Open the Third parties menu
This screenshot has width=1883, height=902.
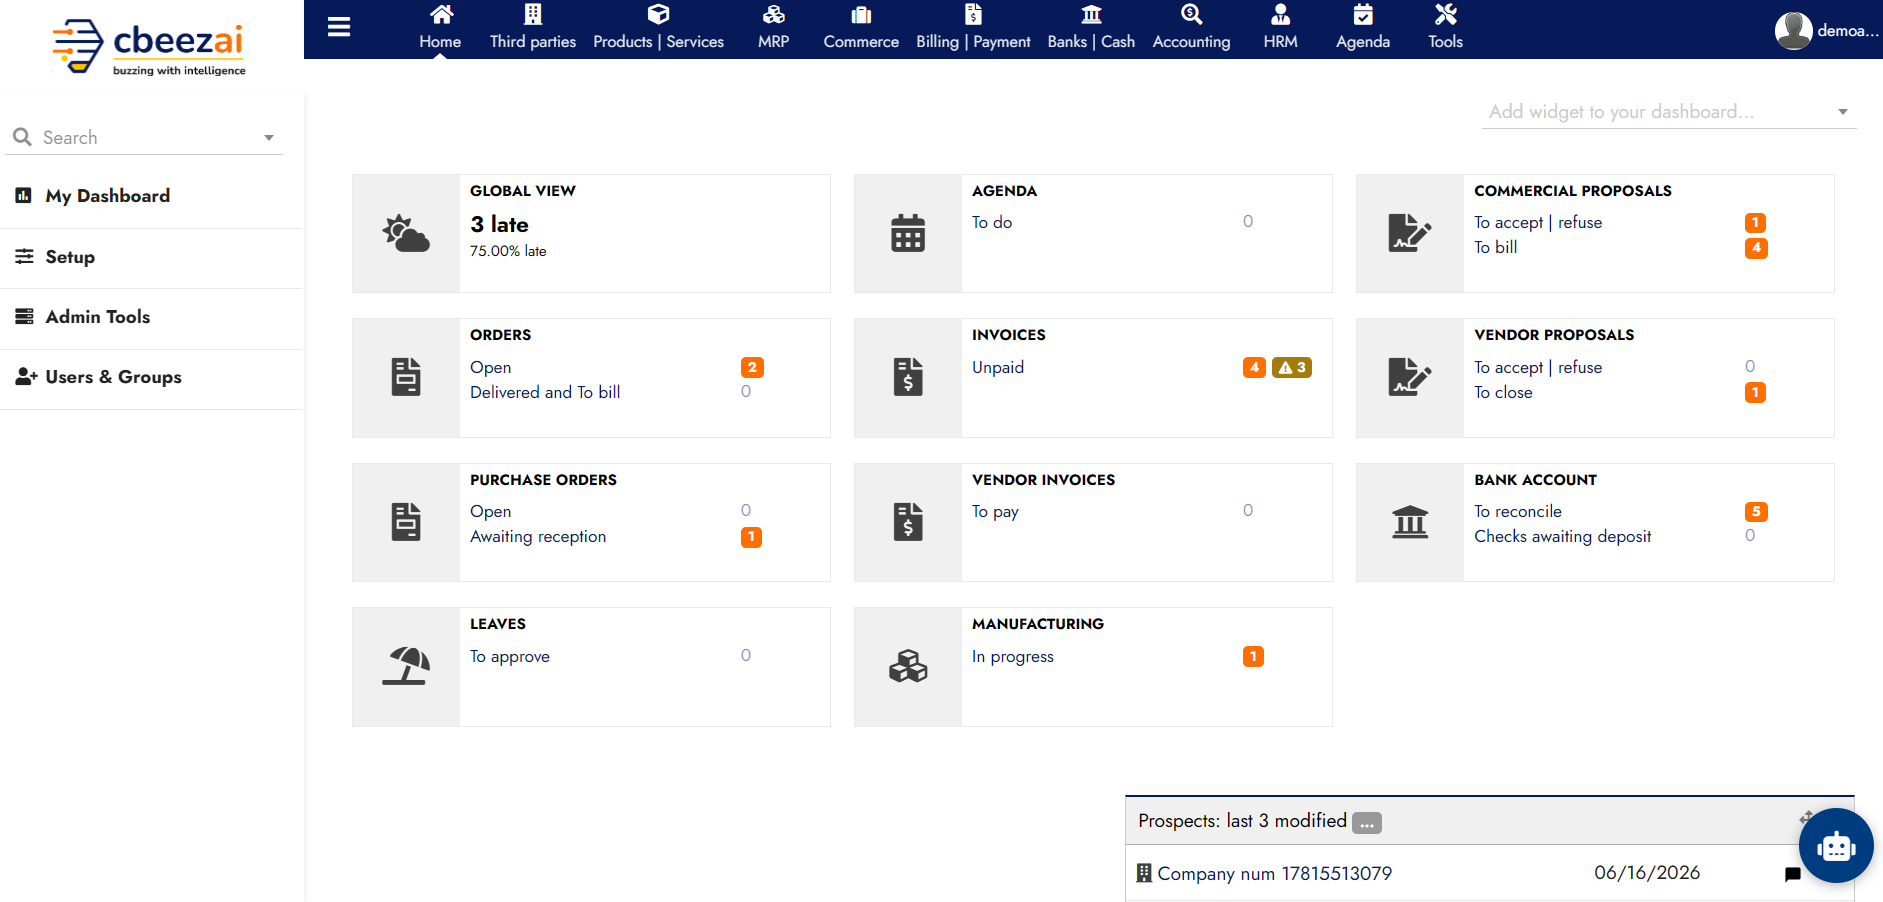pyautogui.click(x=533, y=28)
